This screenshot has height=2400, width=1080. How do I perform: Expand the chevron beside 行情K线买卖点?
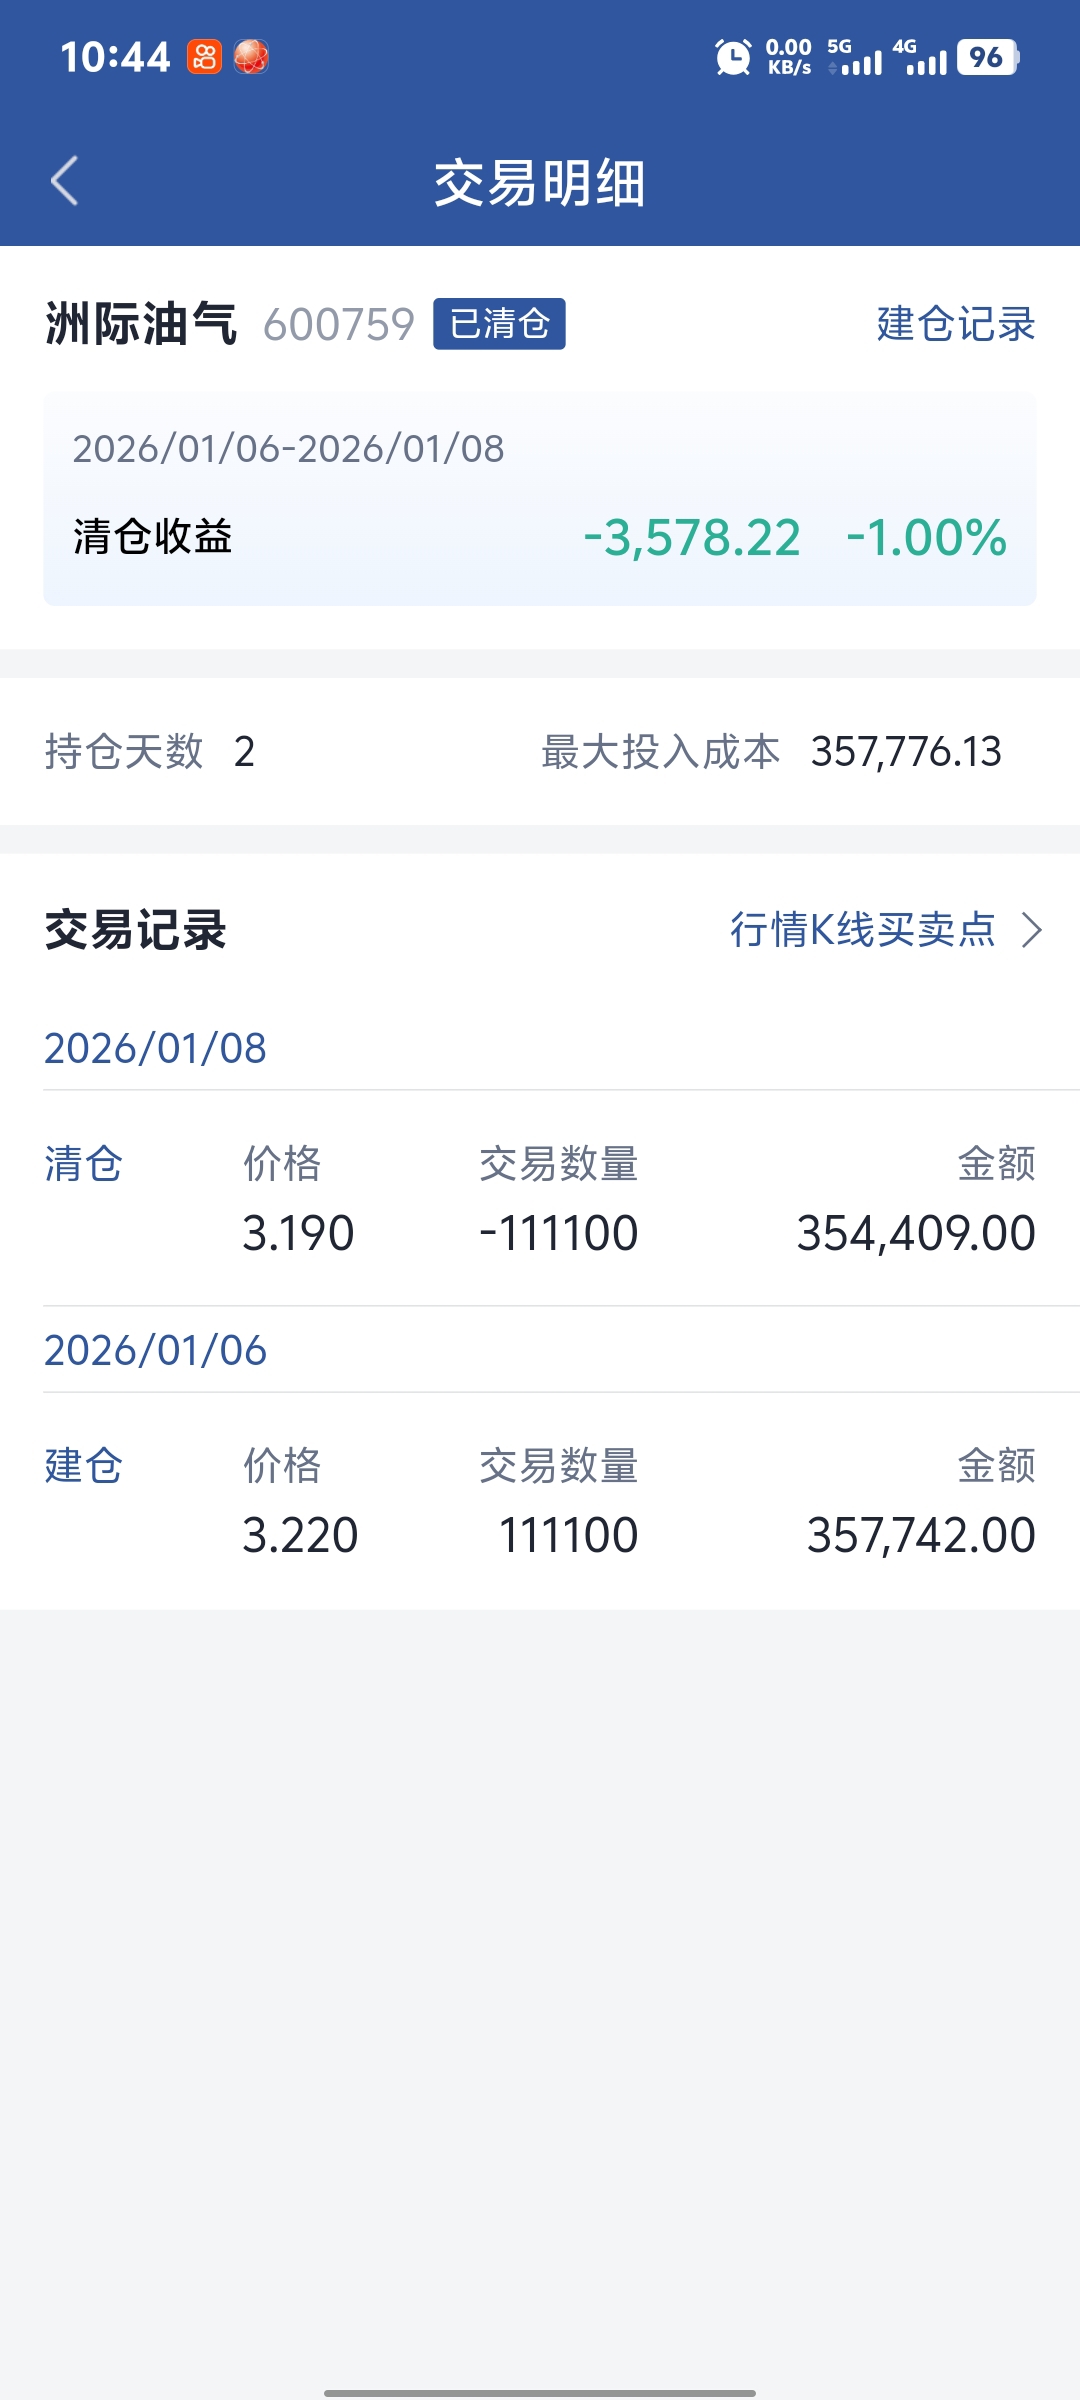[1032, 930]
